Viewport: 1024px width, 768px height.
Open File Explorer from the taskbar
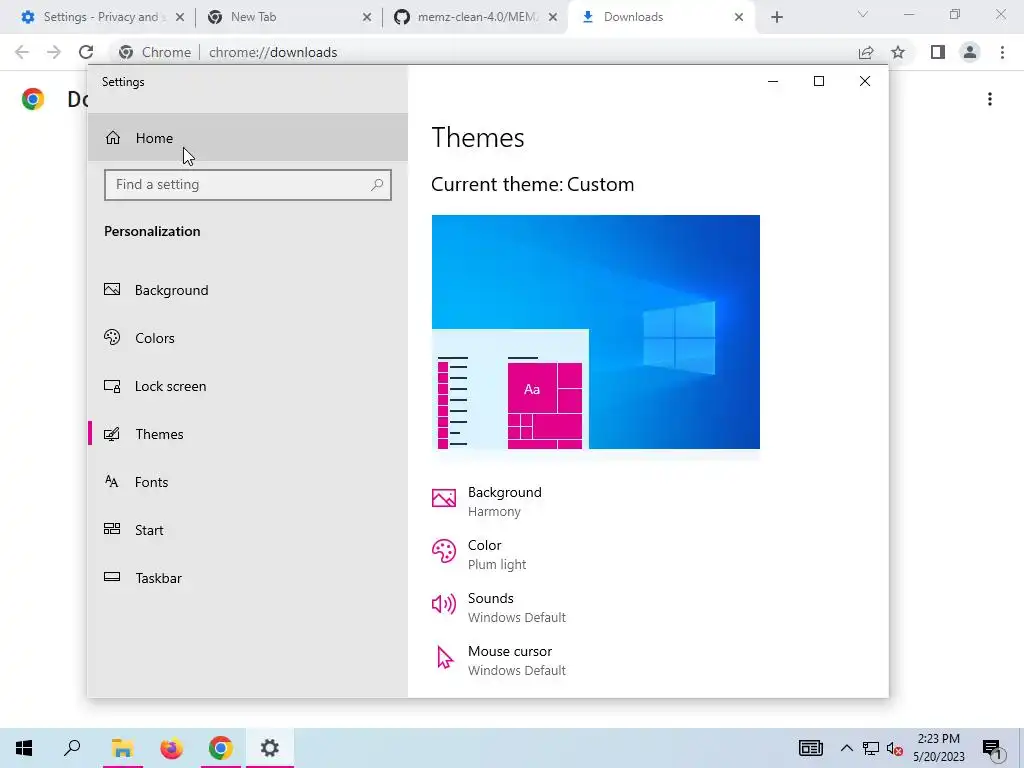(x=122, y=748)
